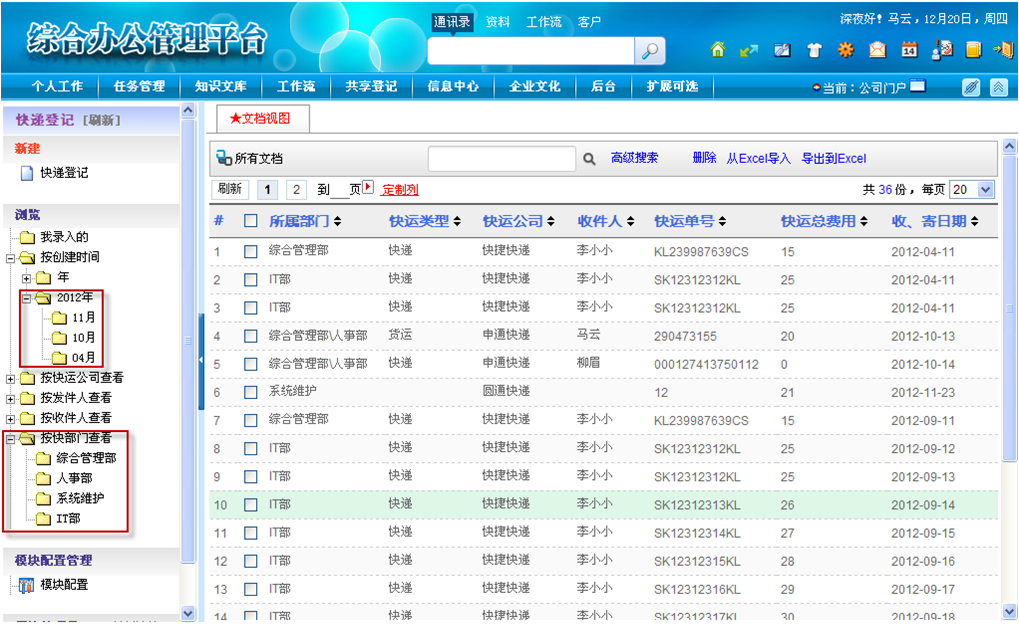Viewport: 1019px width, 627px height.
Task: Open the window tools icon with wrench
Action: coord(782,50)
